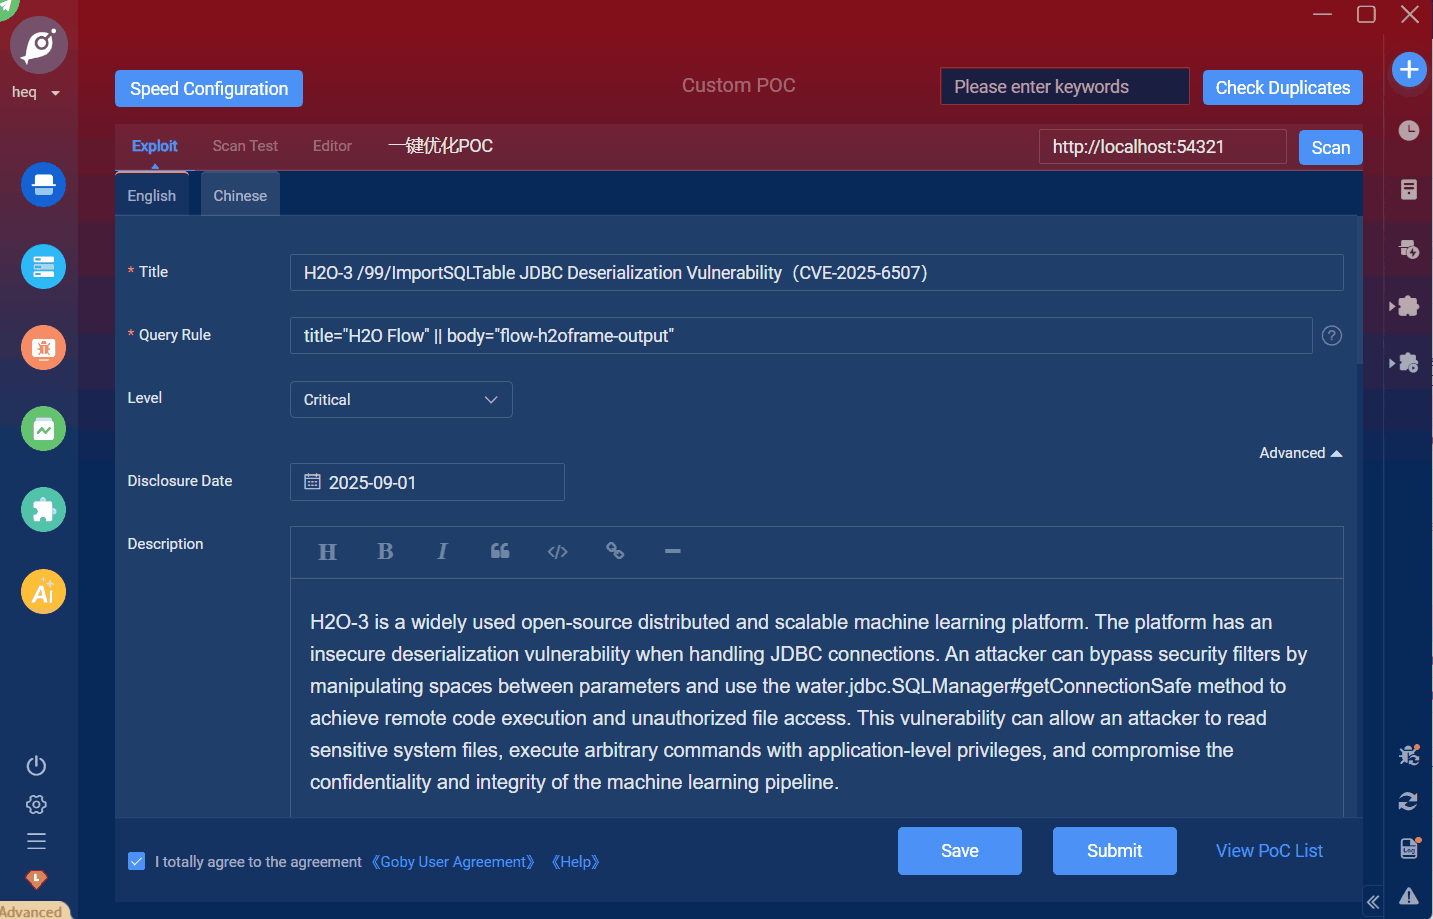This screenshot has width=1433, height=919.
Task: Click the power icon in the sidebar
Action: click(36, 766)
